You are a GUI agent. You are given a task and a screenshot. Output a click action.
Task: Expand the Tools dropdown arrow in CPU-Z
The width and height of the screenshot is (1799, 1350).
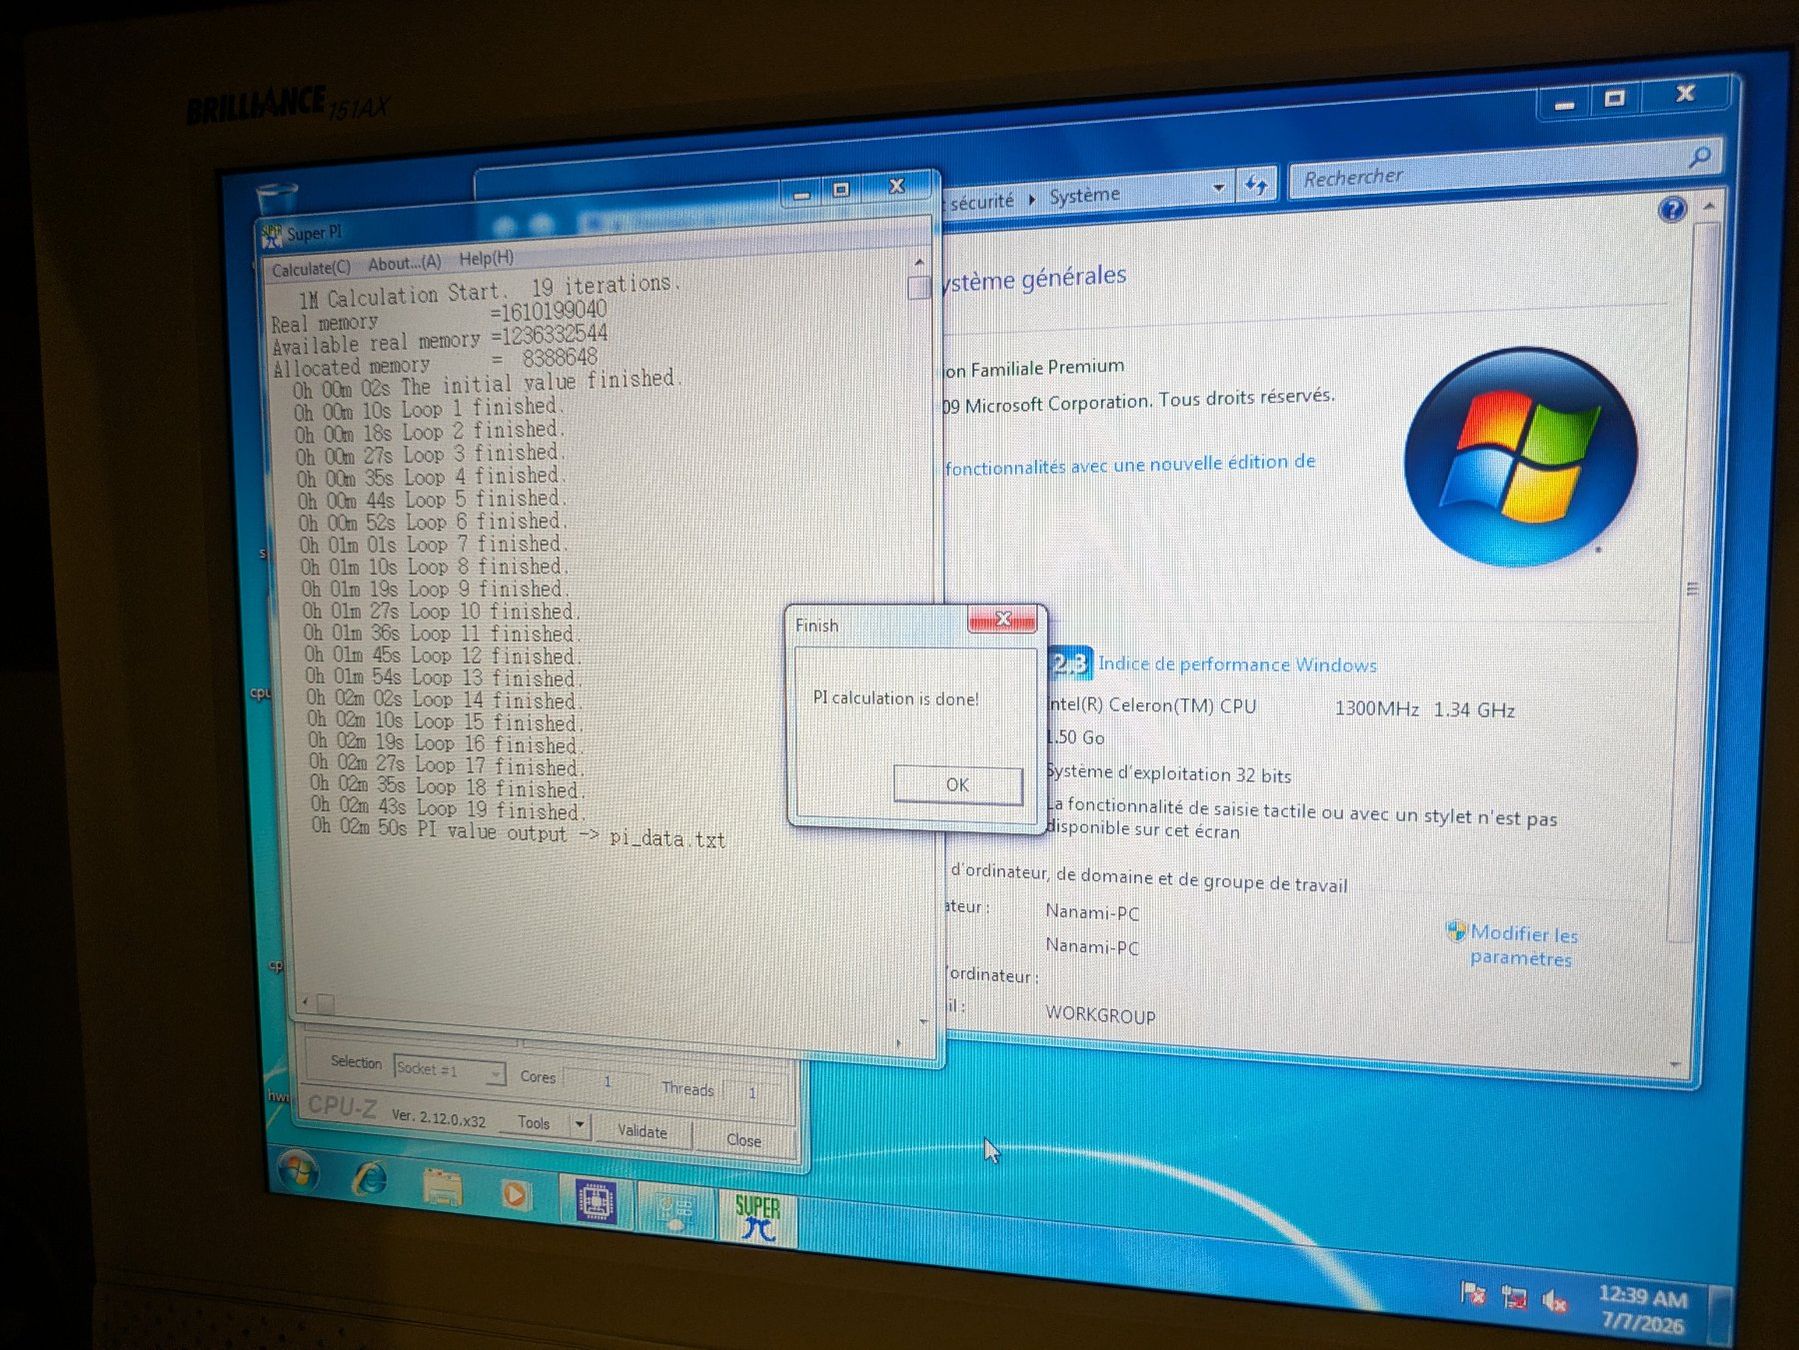point(580,1126)
